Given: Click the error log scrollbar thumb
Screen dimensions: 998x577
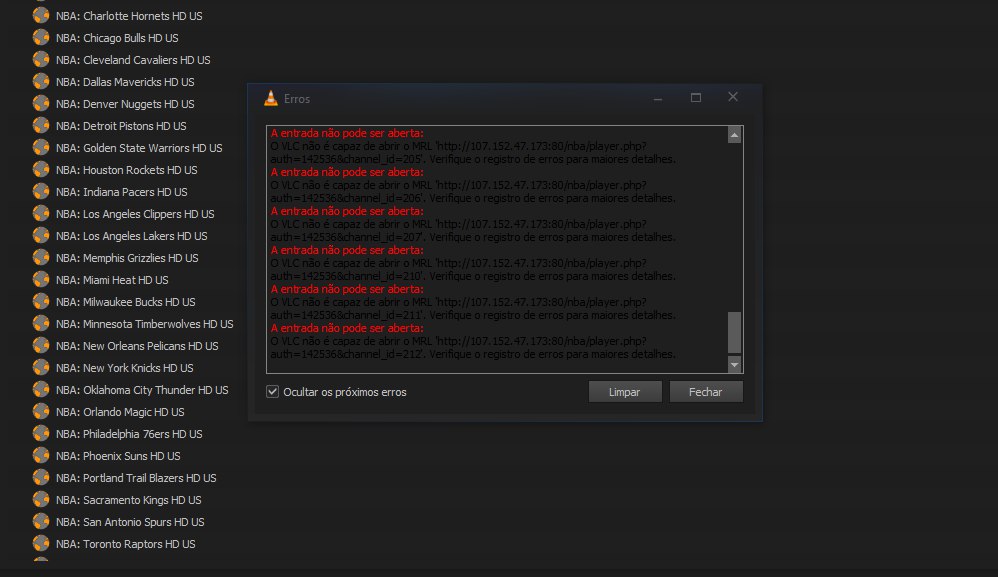Looking at the screenshot, I should tap(734, 332).
